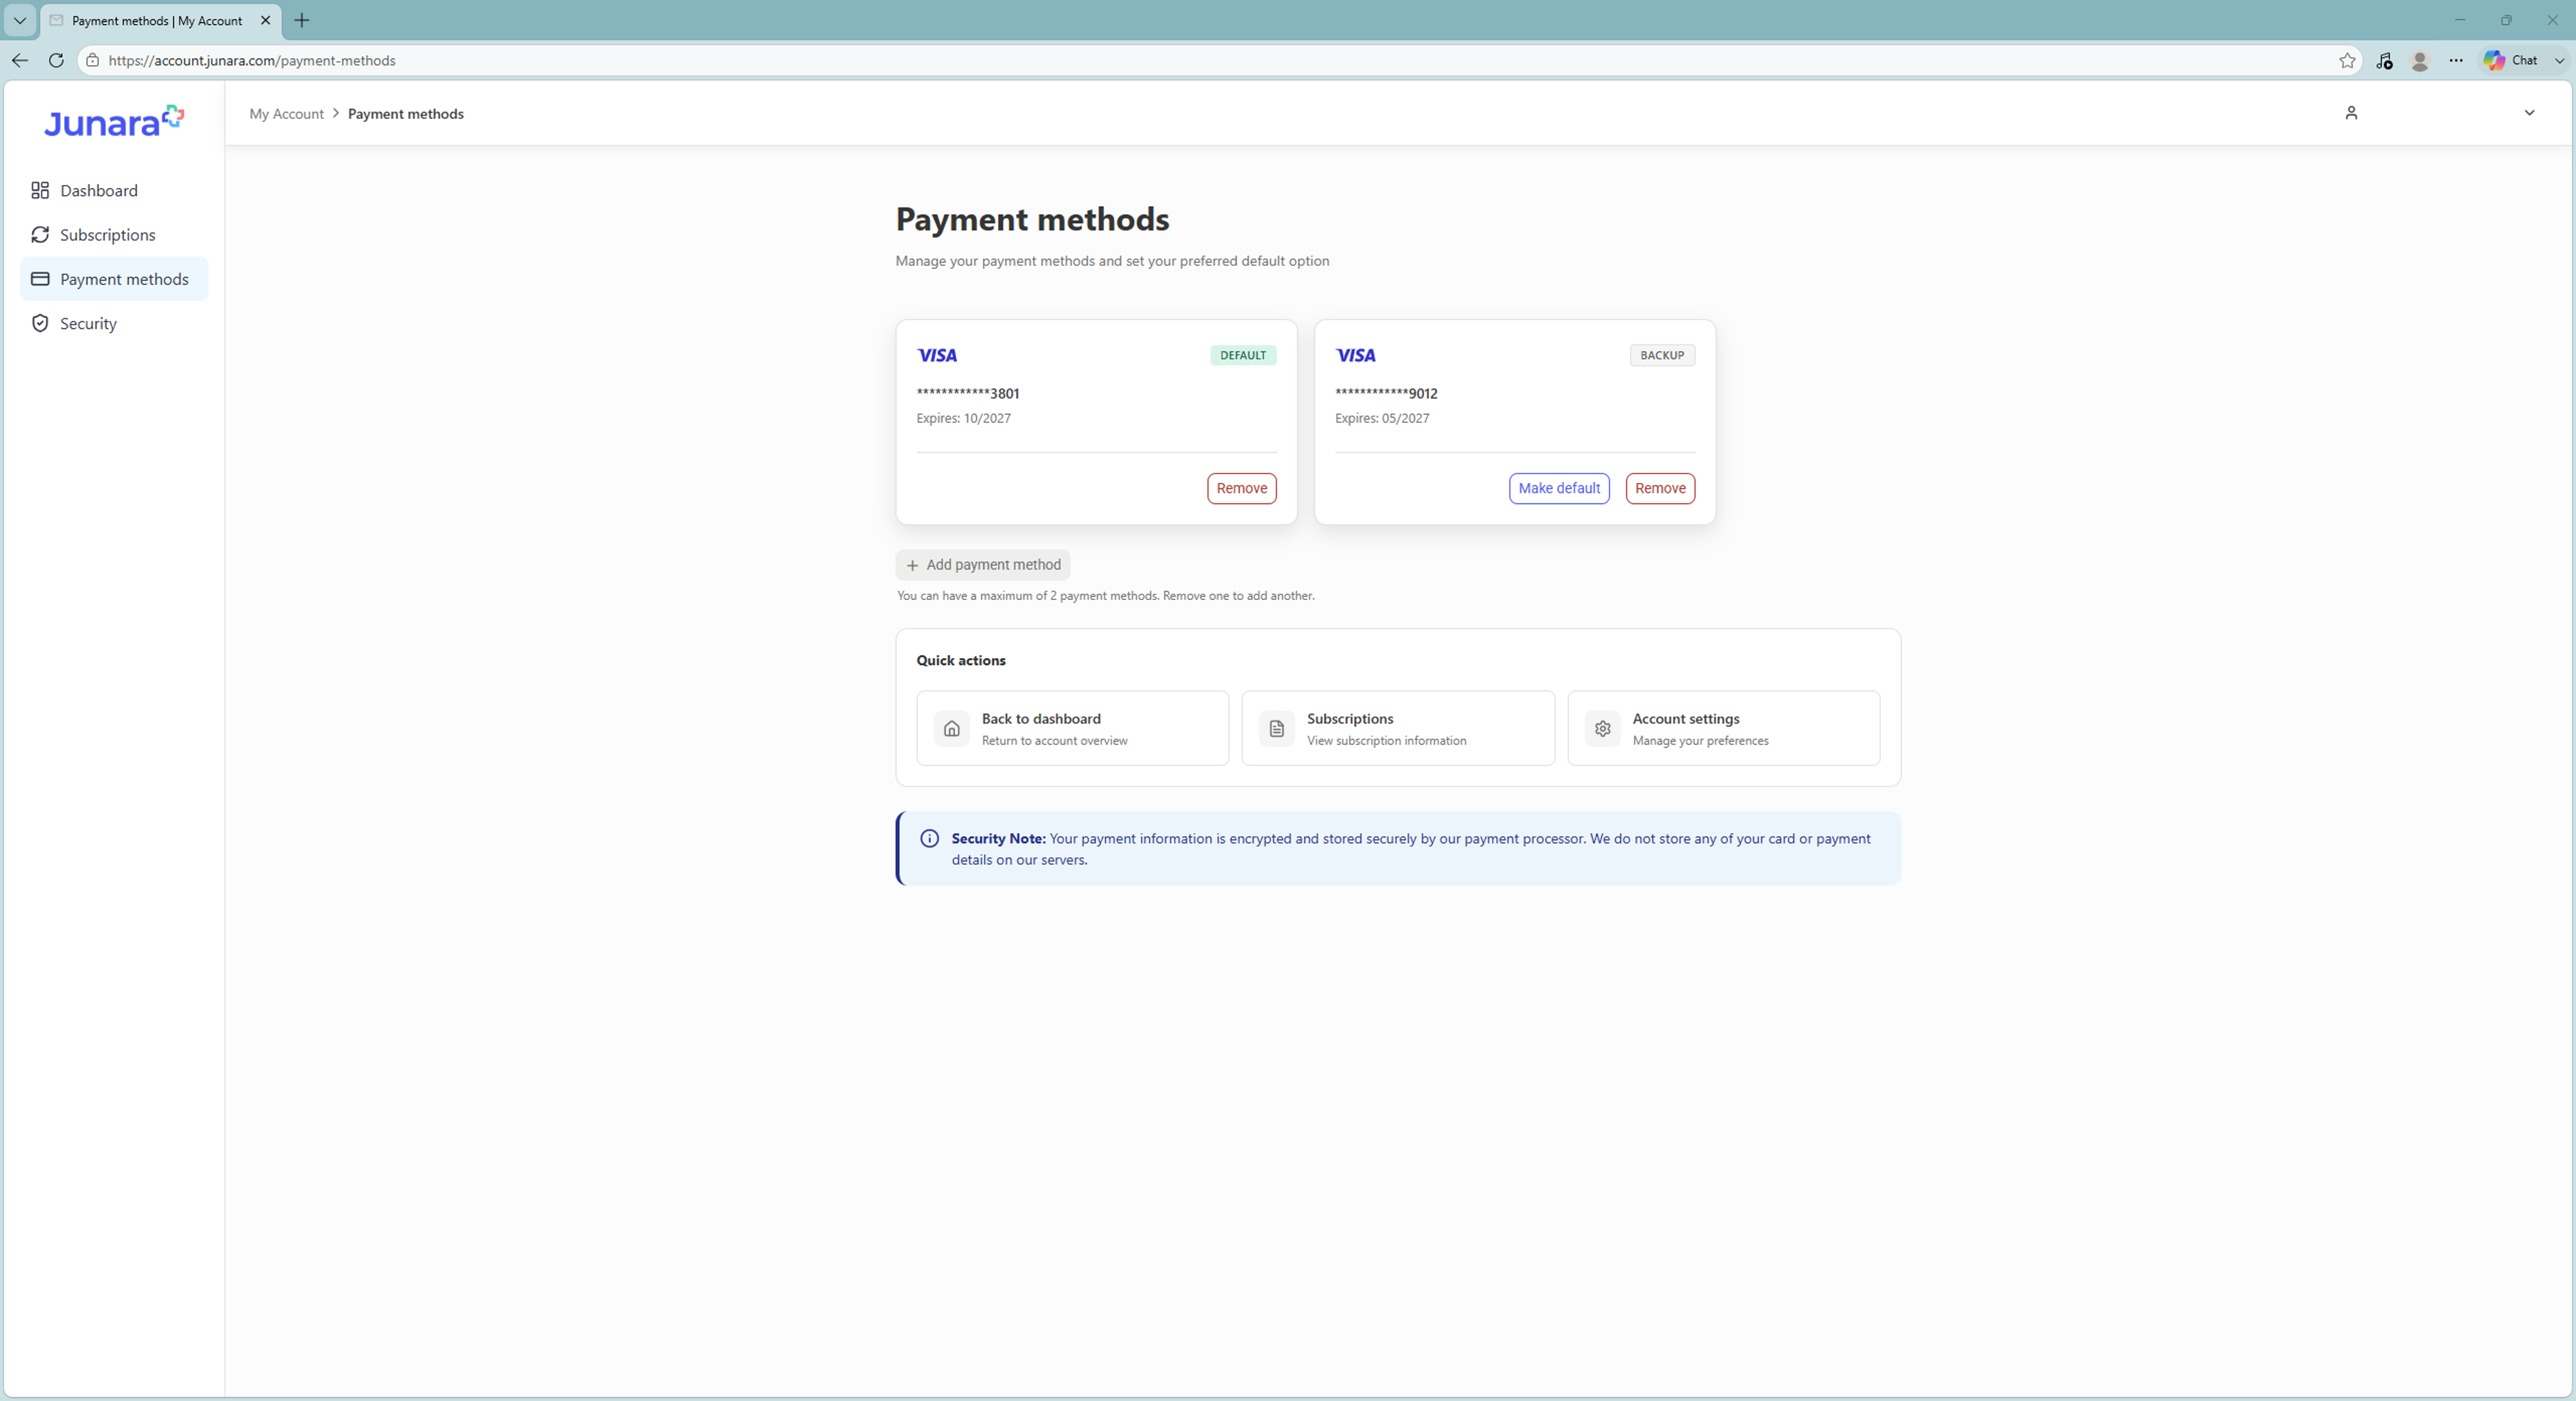Select Payment methods sidebar item
Screen dimensions: 2576x1401
(x=113, y=279)
